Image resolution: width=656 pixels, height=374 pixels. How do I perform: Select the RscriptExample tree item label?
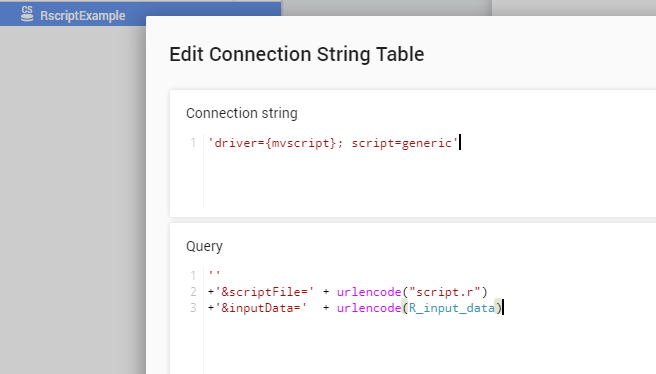82,16
